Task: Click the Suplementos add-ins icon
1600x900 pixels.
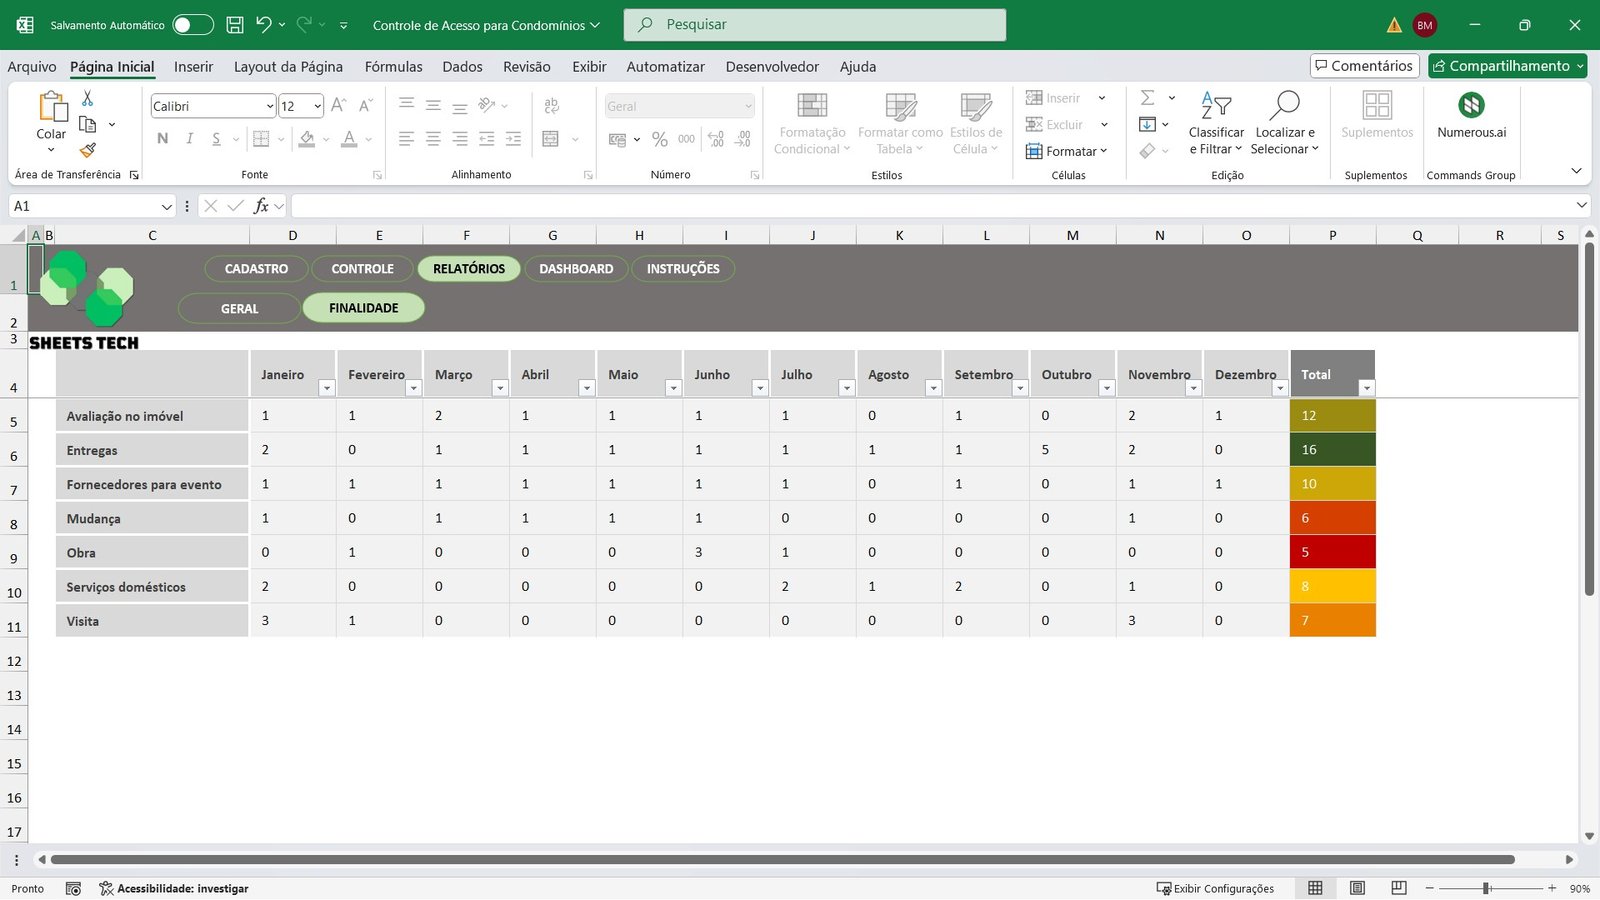Action: coord(1377,105)
